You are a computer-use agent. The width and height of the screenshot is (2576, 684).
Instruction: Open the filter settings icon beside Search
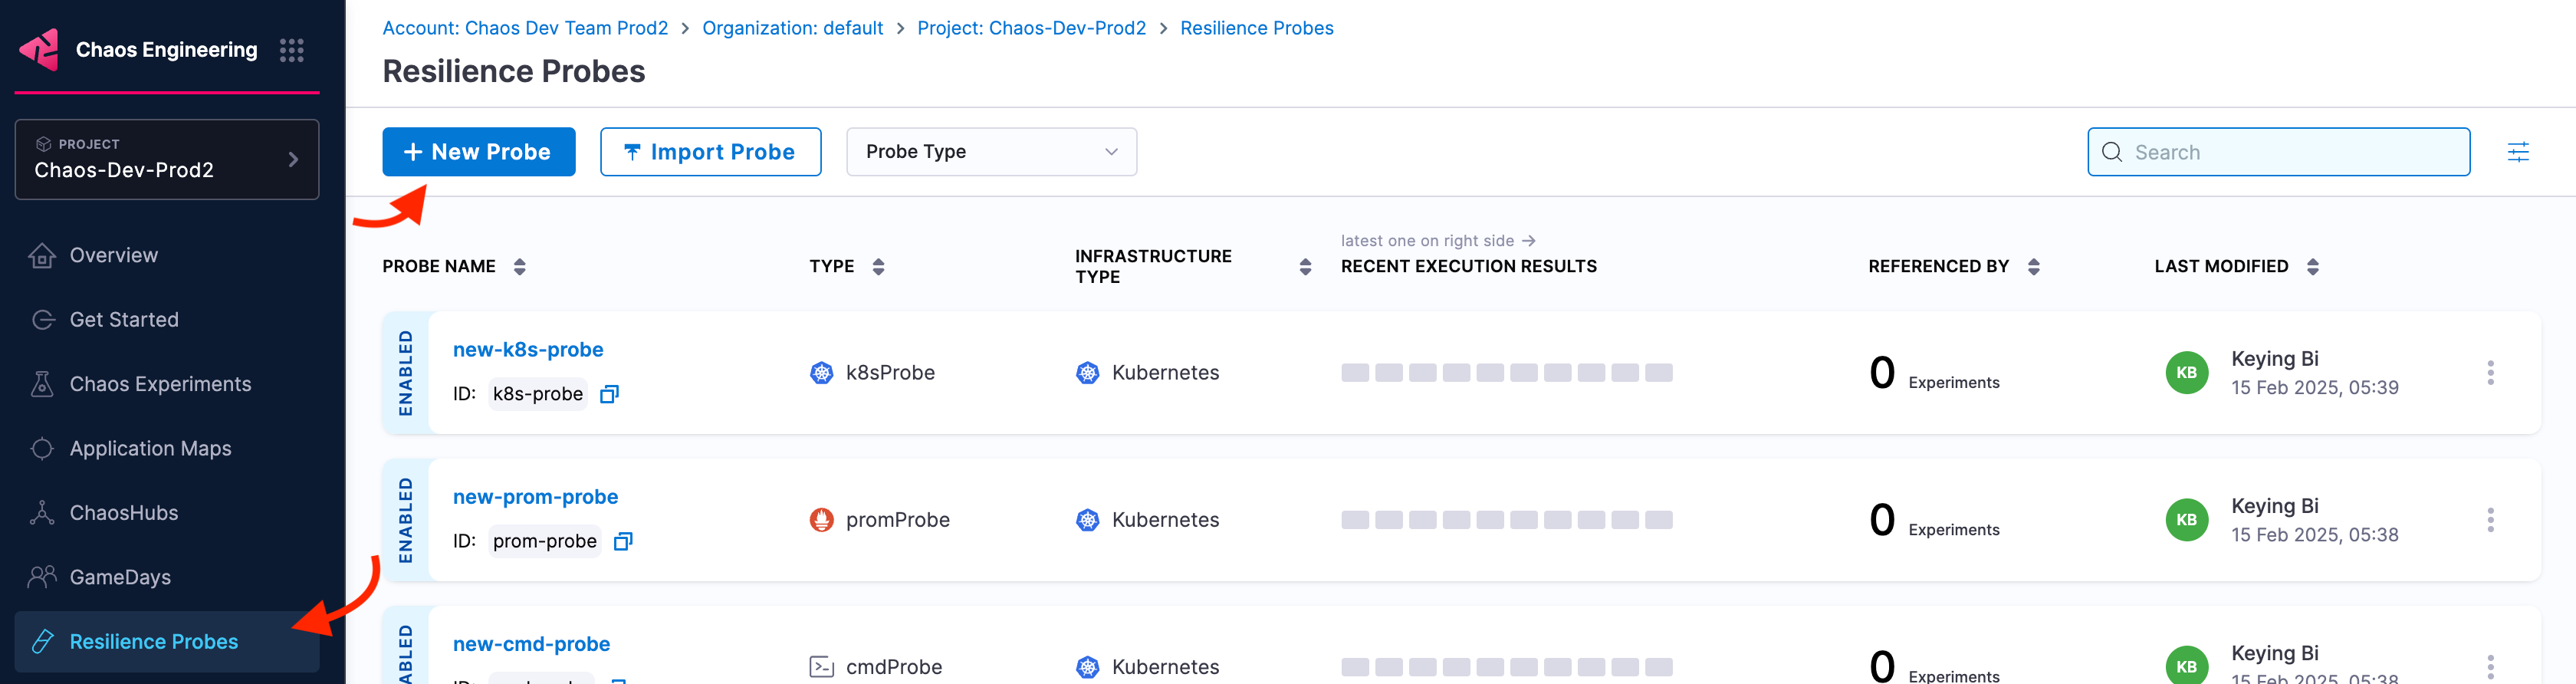pos(2517,152)
